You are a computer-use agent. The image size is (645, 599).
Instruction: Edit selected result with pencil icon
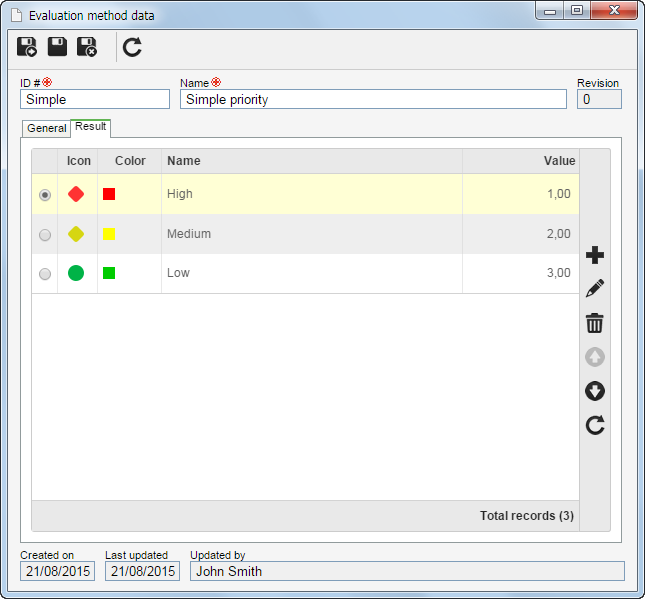[x=595, y=288]
